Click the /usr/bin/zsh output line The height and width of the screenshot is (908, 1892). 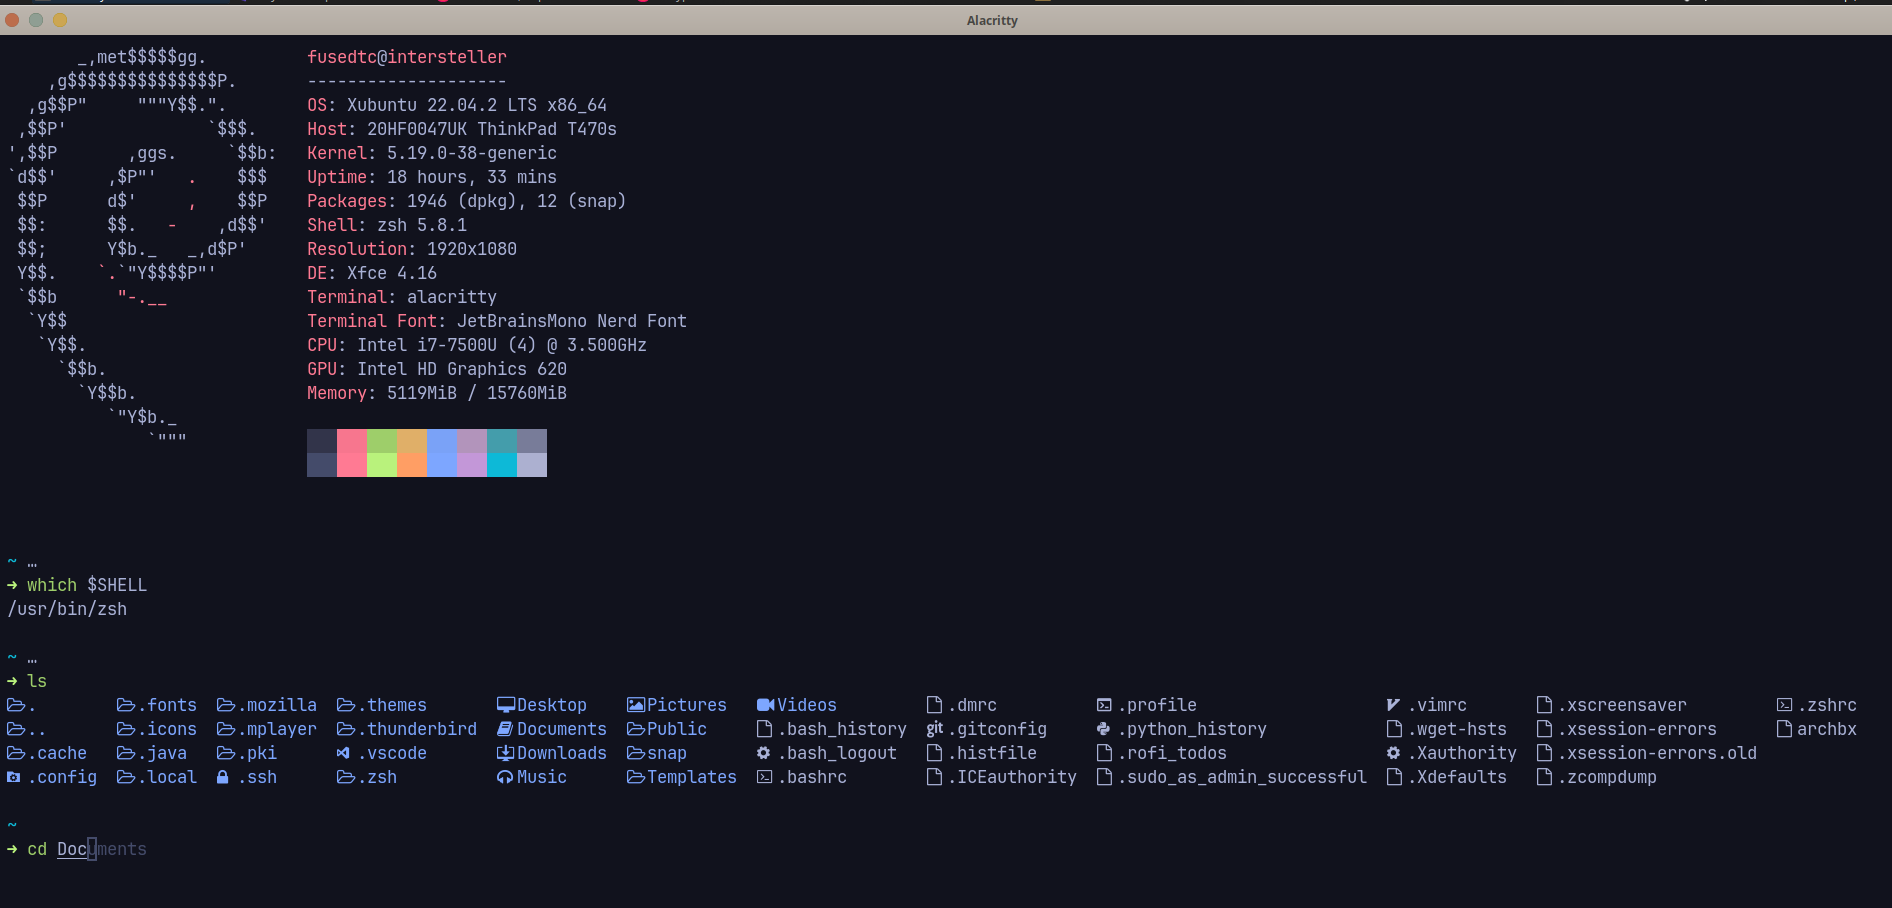pyautogui.click(x=67, y=609)
